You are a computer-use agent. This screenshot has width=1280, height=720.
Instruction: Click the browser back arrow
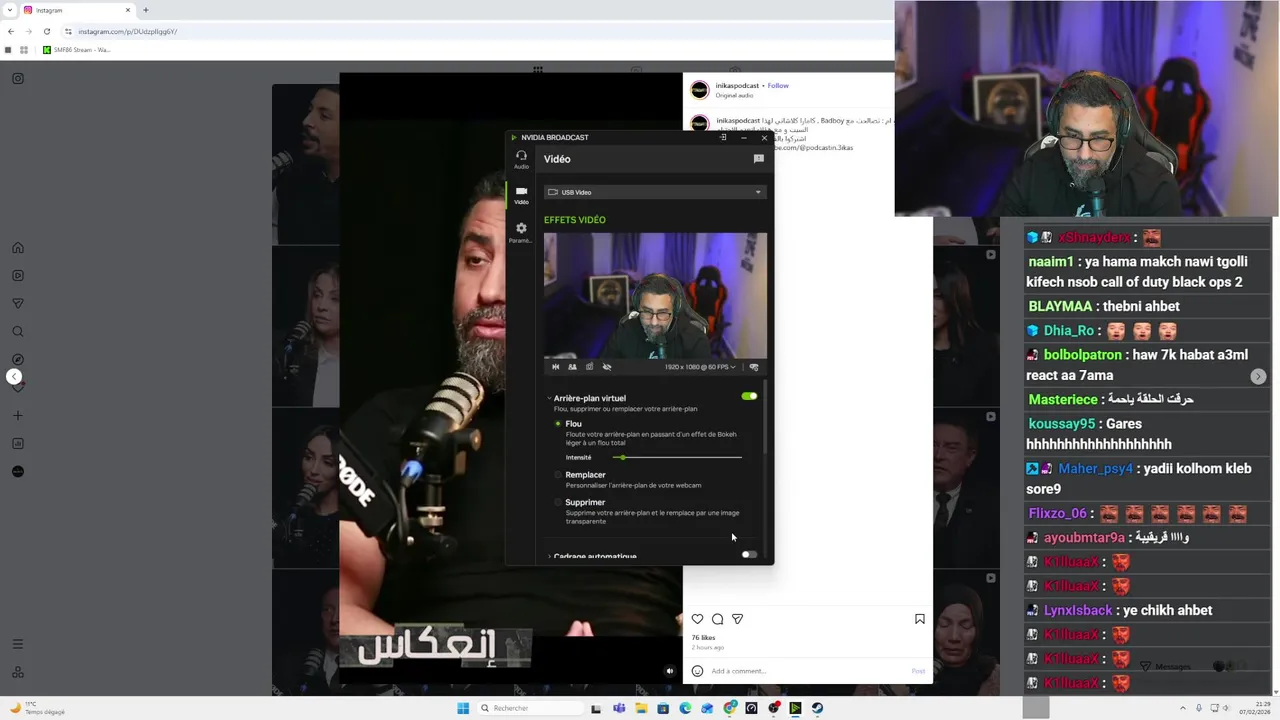(11, 31)
